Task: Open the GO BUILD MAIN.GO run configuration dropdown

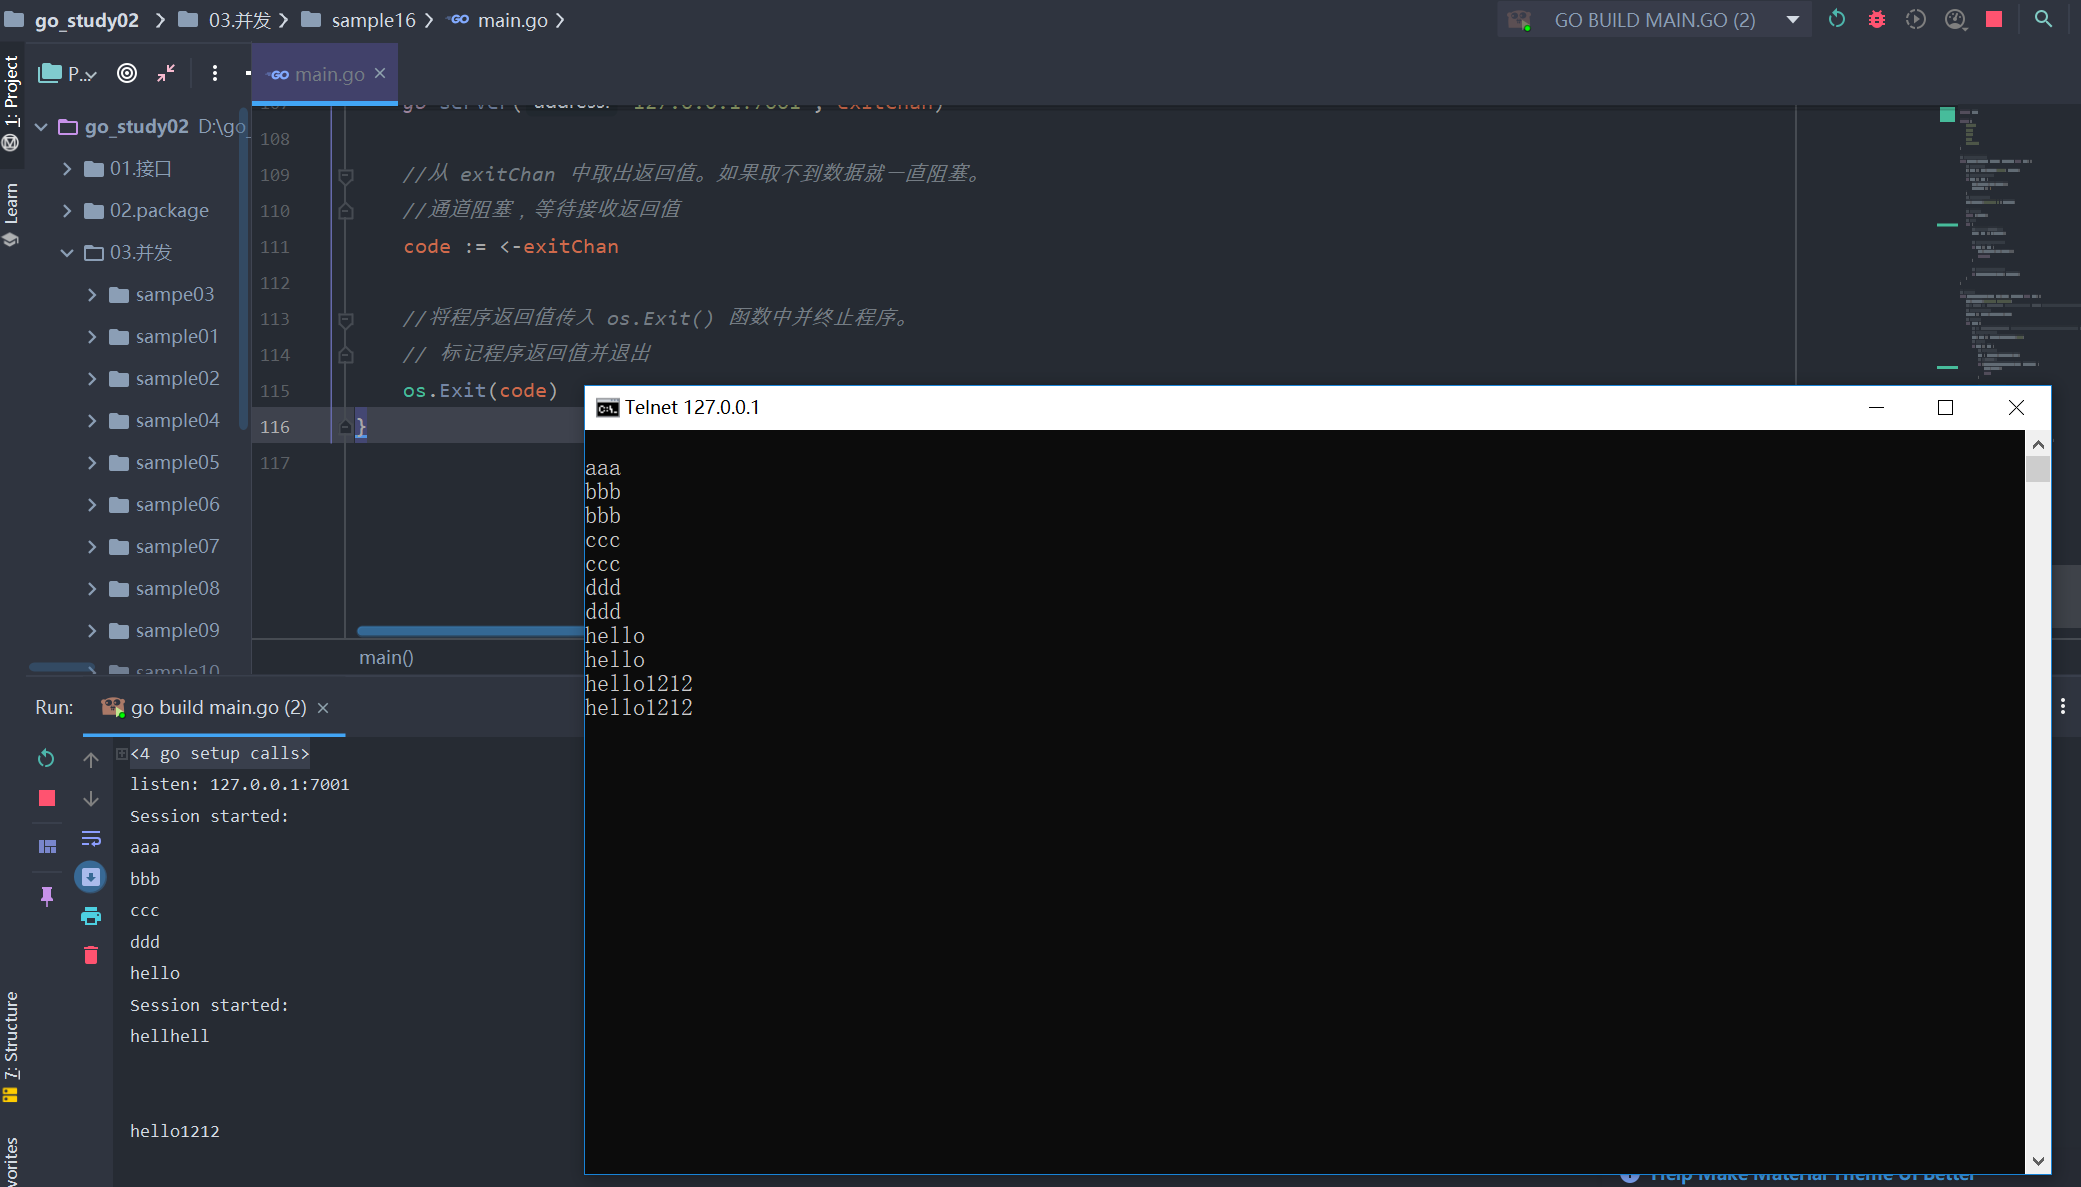Action: tap(1654, 19)
